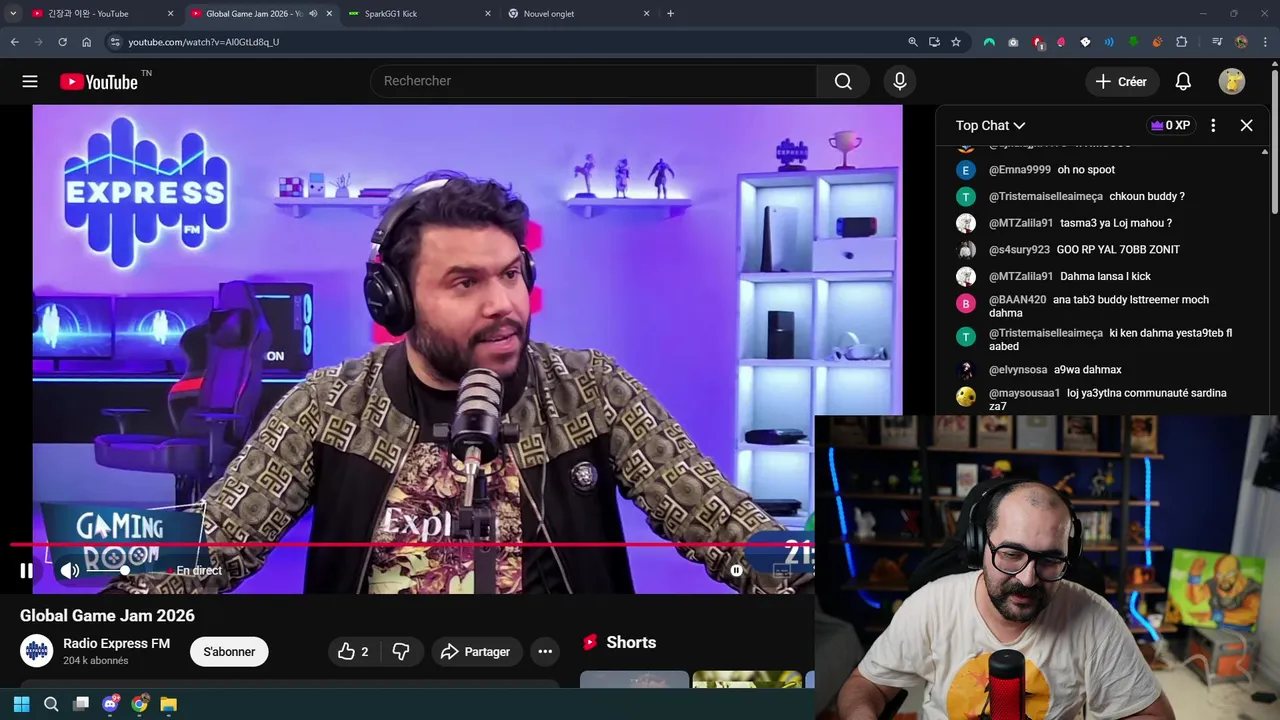Open the live chat three-dot options

pyautogui.click(x=1213, y=125)
